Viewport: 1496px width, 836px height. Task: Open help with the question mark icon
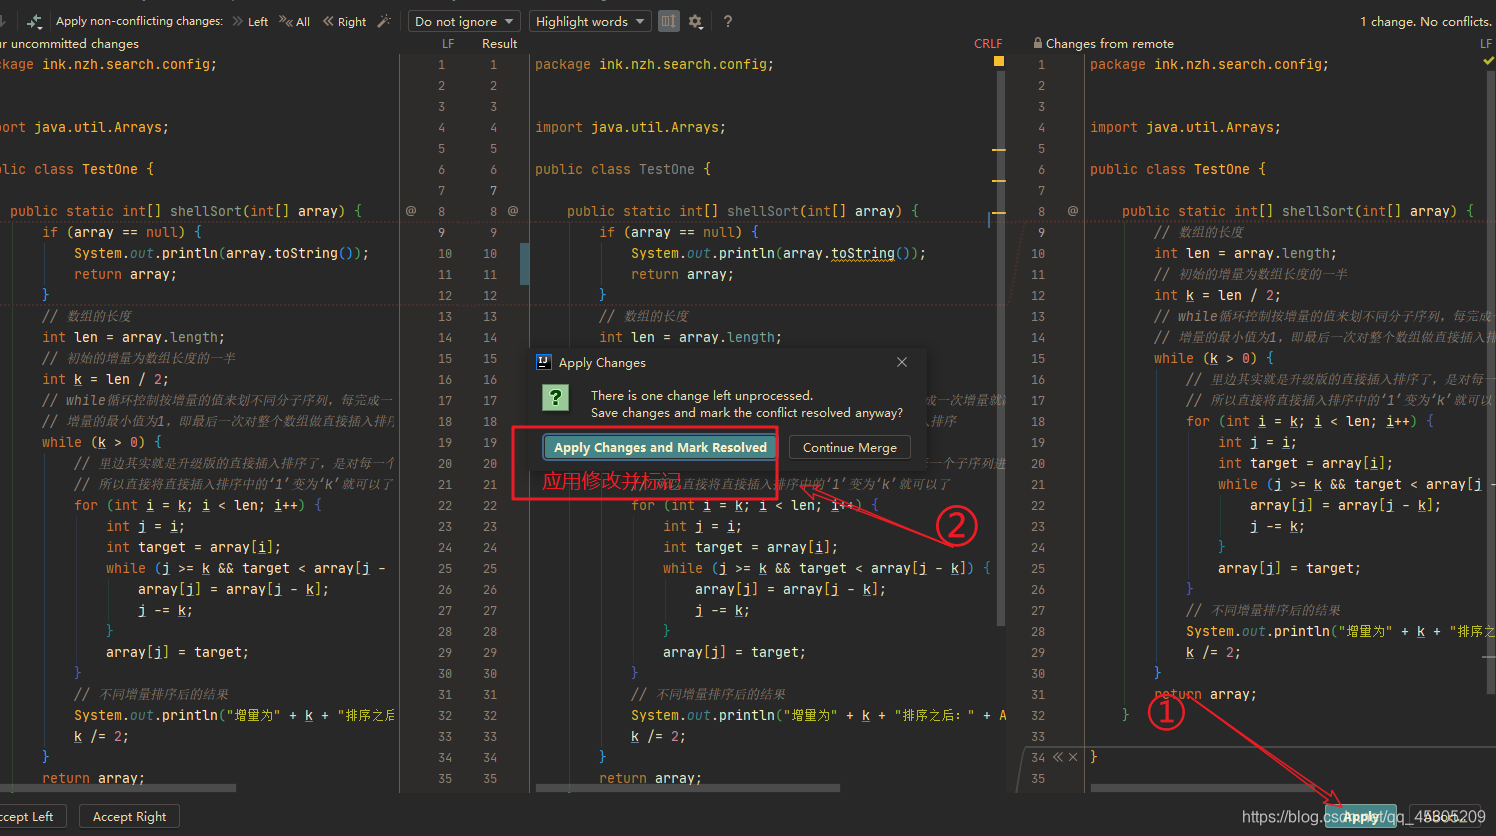727,21
